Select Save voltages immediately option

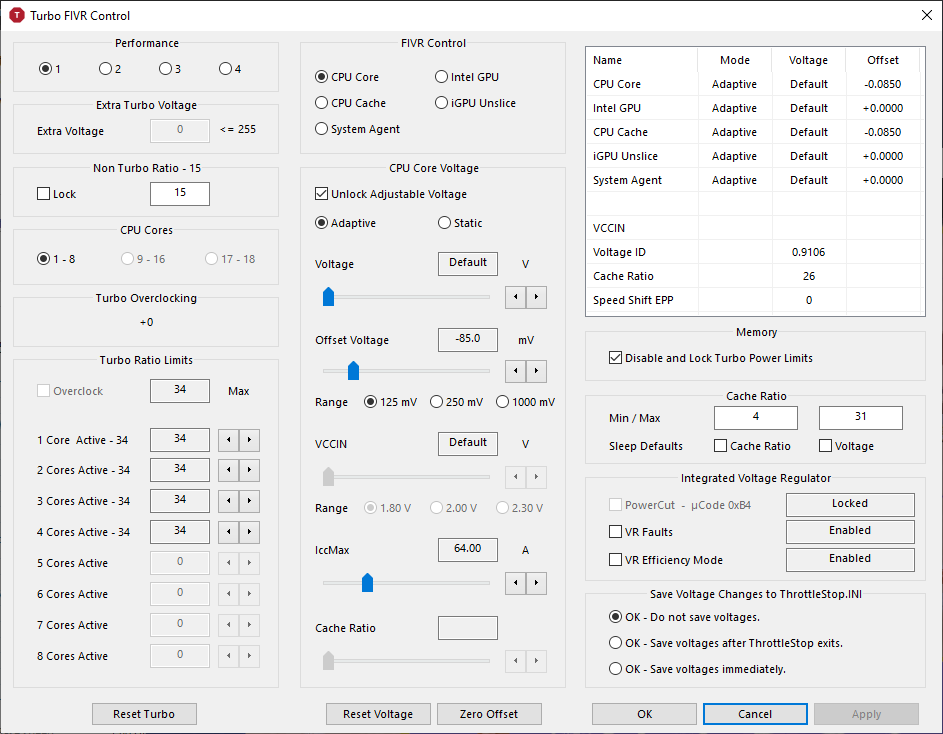point(616,669)
